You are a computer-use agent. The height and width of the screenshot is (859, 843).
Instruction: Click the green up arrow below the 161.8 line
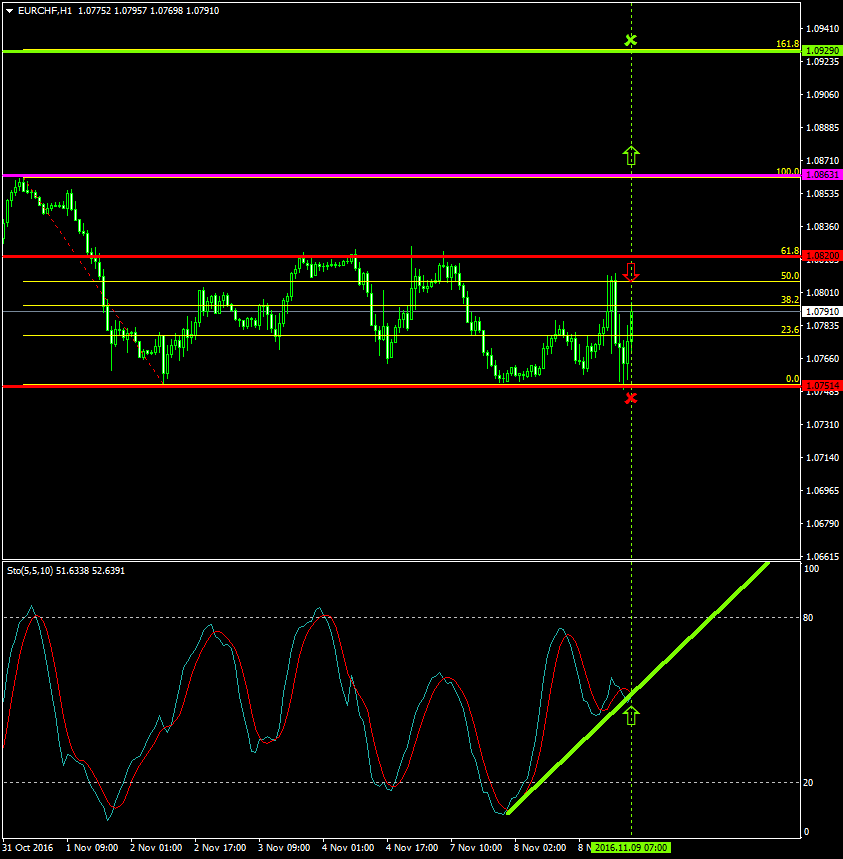[630, 155]
